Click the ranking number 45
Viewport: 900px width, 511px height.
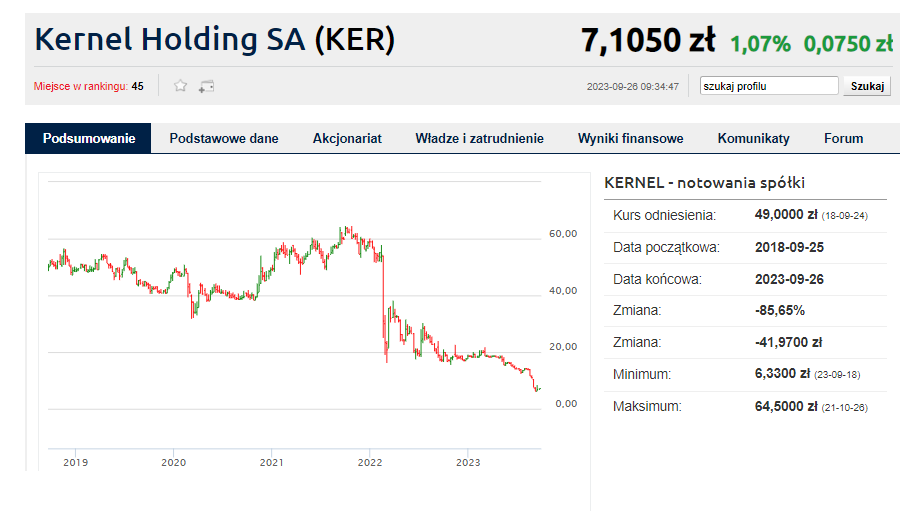pos(137,86)
